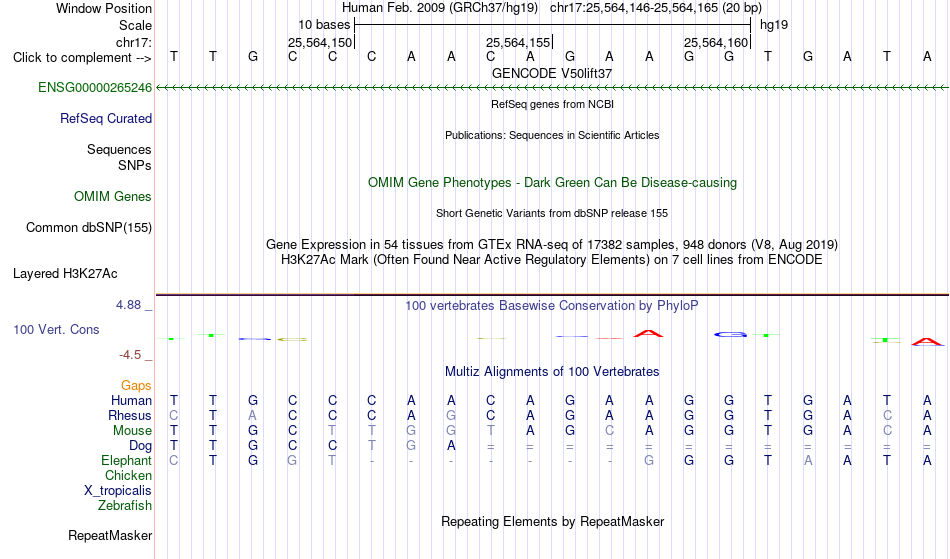Viewport: 950px width, 559px height.
Task: Select the Mouse species row label
Action: (132, 431)
